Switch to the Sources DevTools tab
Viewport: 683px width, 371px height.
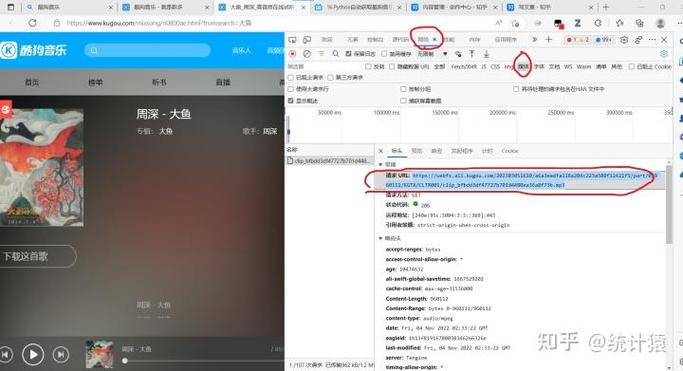400,40
